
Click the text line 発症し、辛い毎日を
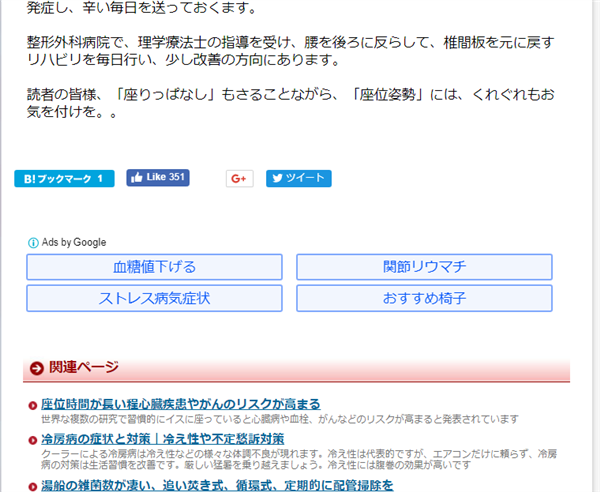142,8
